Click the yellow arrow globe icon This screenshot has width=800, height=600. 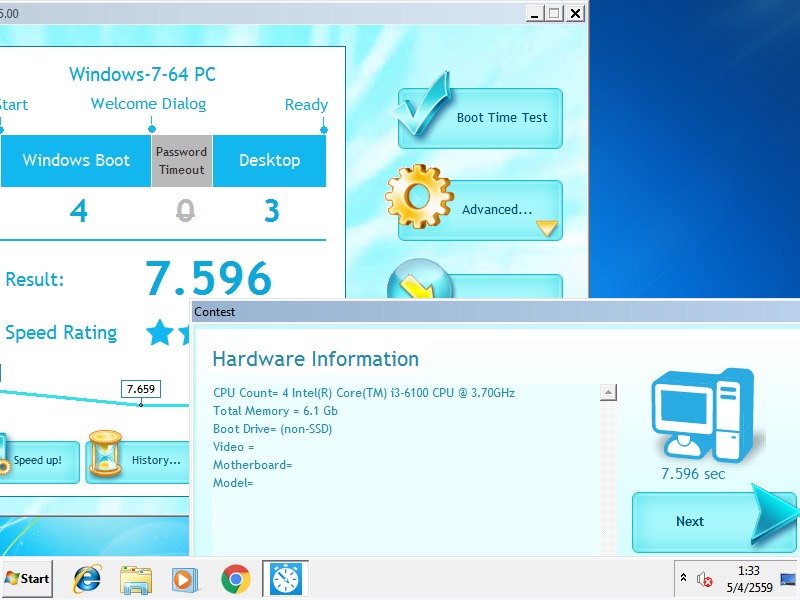click(419, 279)
